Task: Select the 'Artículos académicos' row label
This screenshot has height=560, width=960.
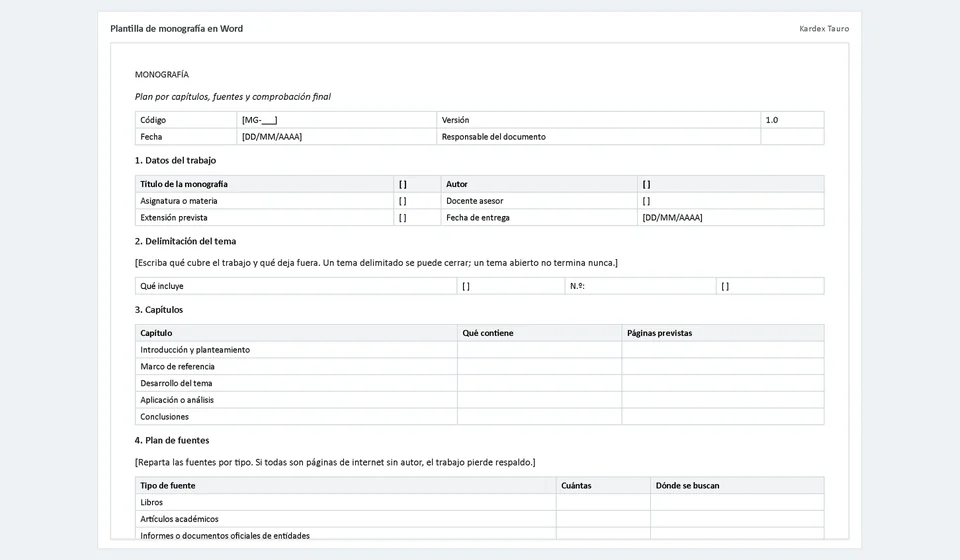Action: pyautogui.click(x=179, y=519)
